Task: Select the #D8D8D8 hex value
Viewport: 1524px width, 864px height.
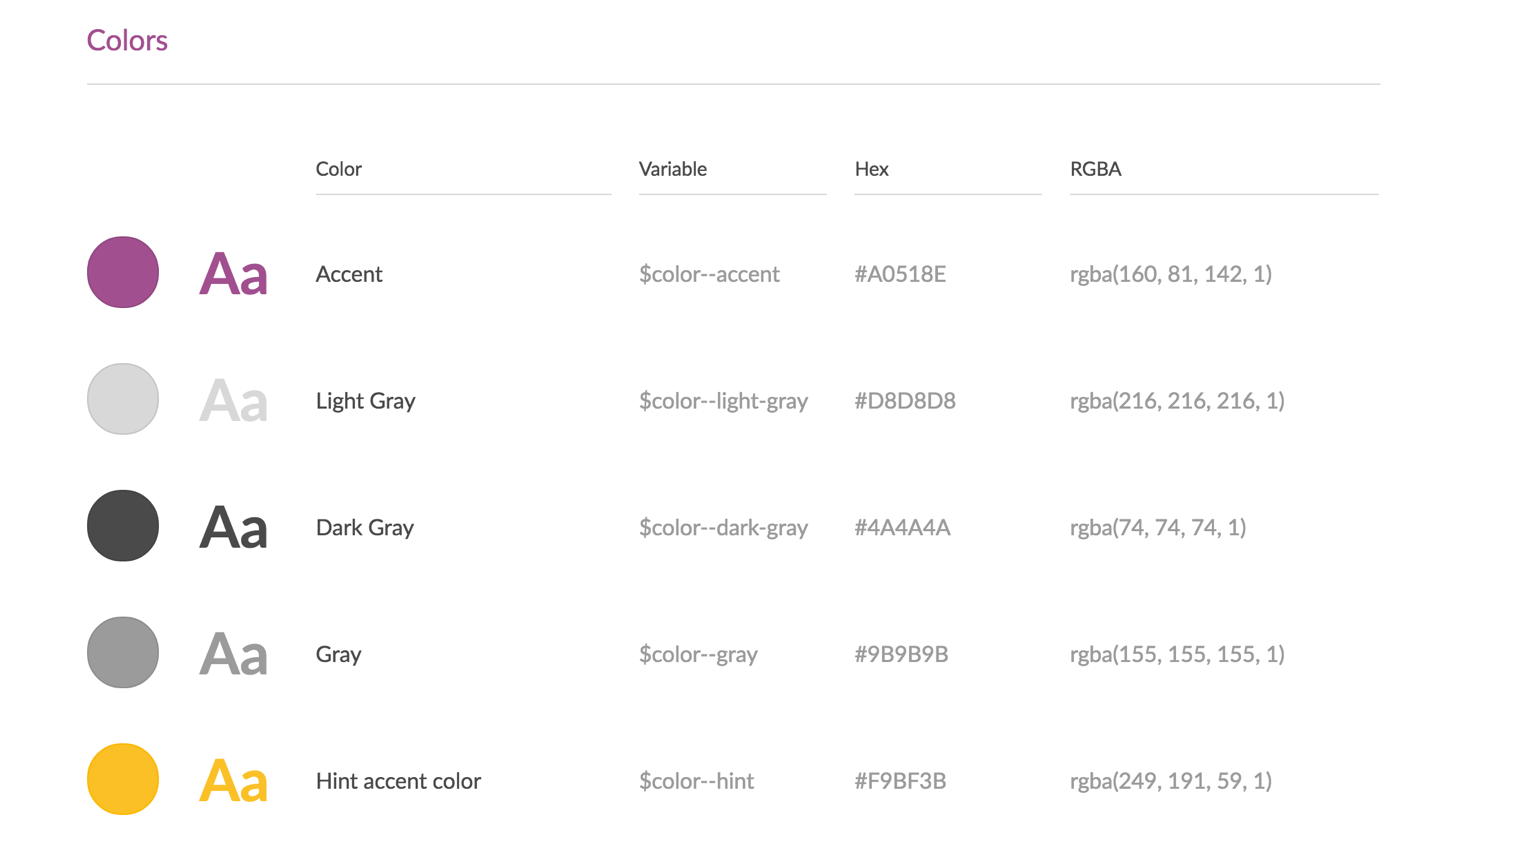Action: point(905,401)
